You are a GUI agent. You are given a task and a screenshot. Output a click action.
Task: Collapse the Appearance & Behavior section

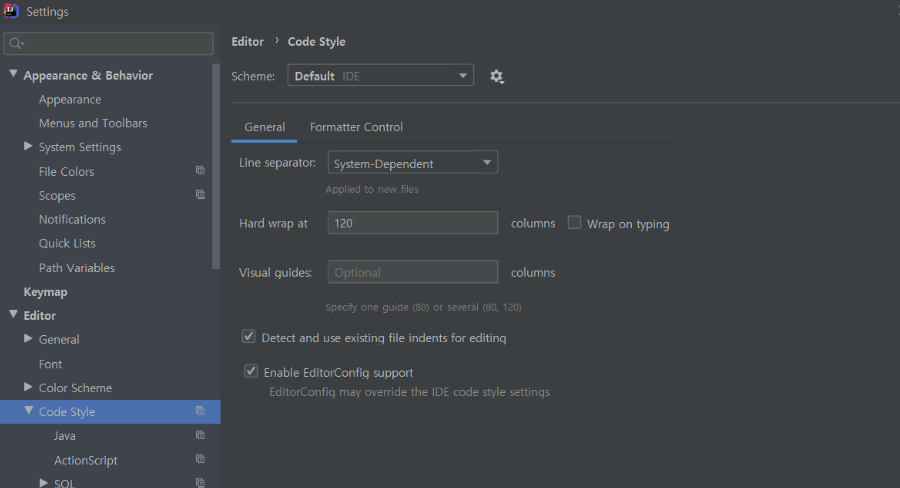(x=14, y=75)
